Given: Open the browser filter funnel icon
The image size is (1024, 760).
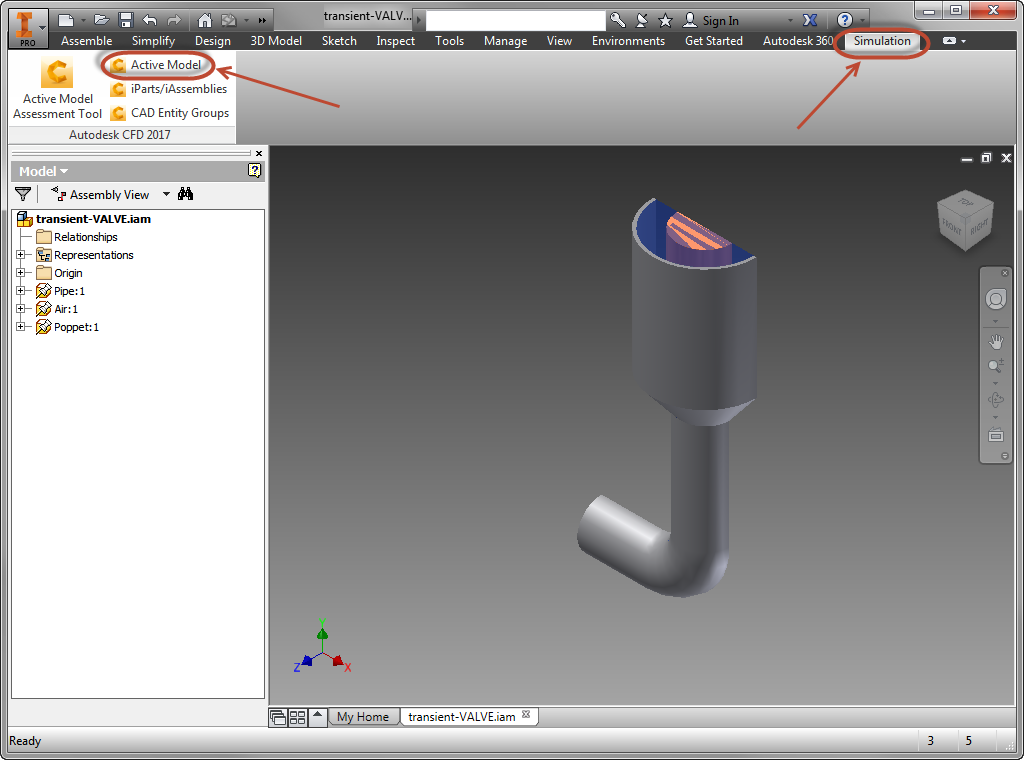Looking at the screenshot, I should coord(23,194).
